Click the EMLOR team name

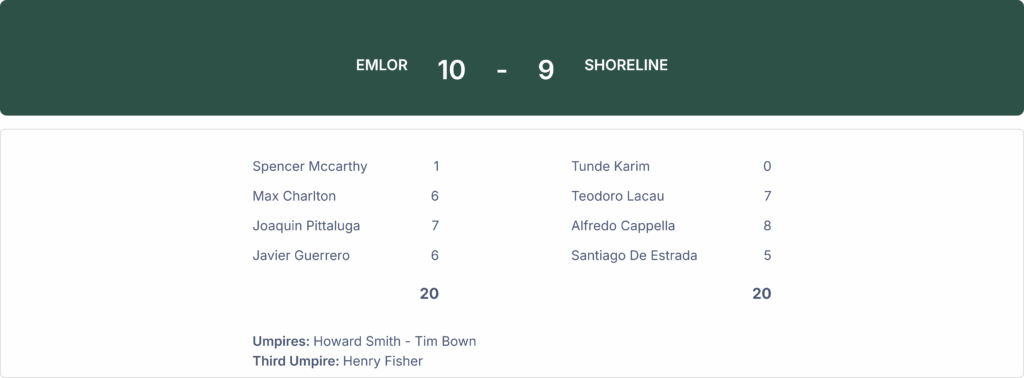tap(381, 65)
